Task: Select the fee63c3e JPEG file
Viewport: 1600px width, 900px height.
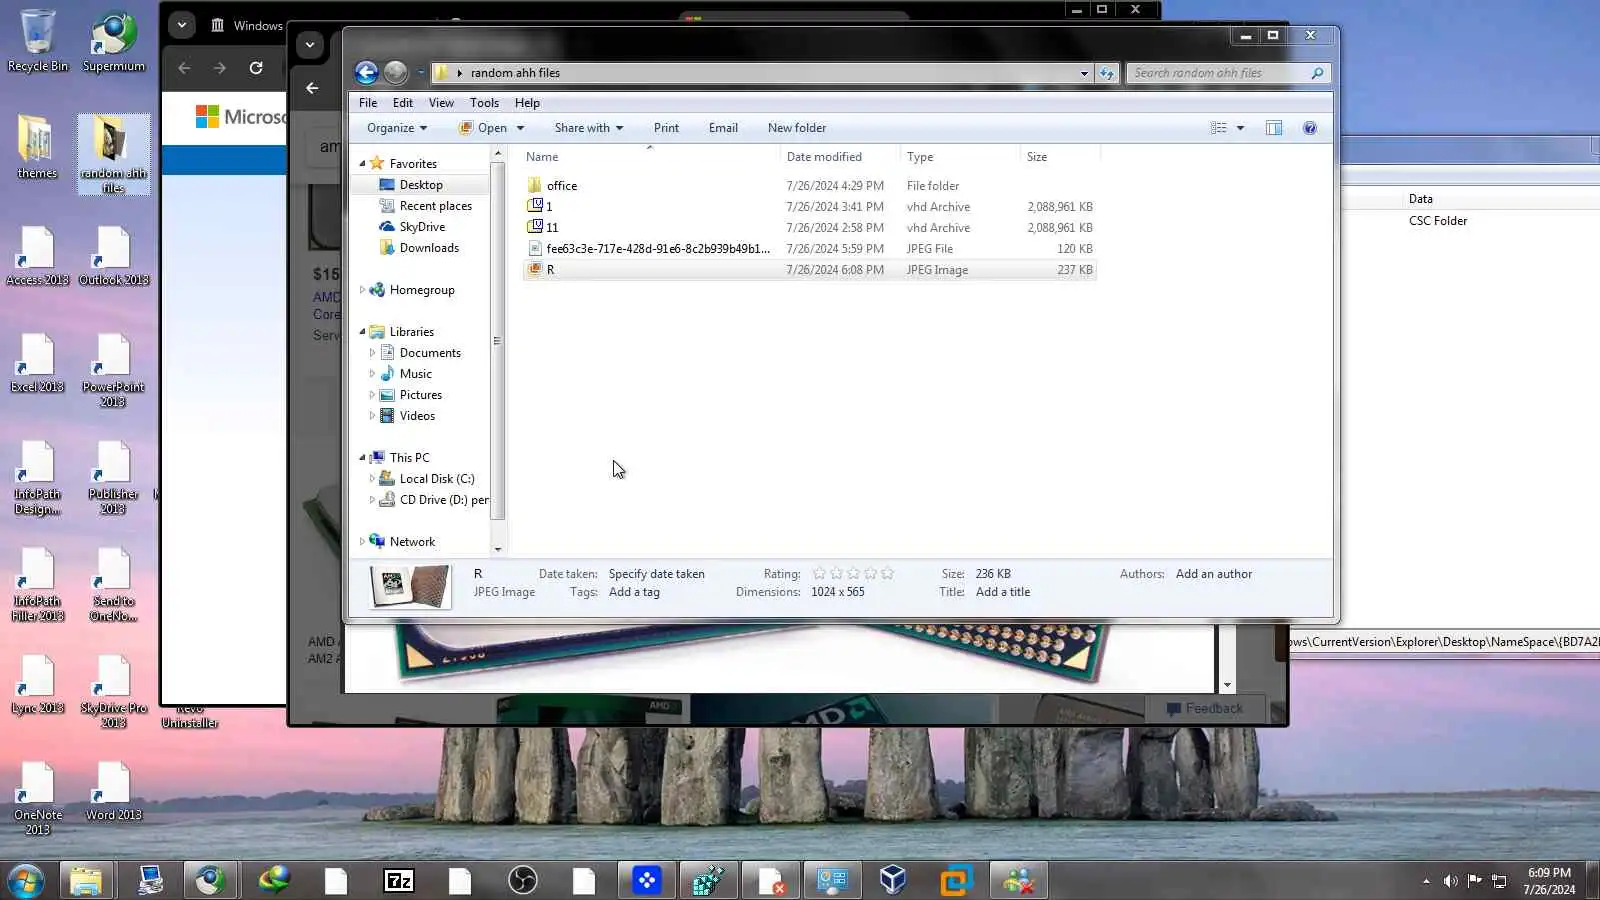Action: pos(658,249)
